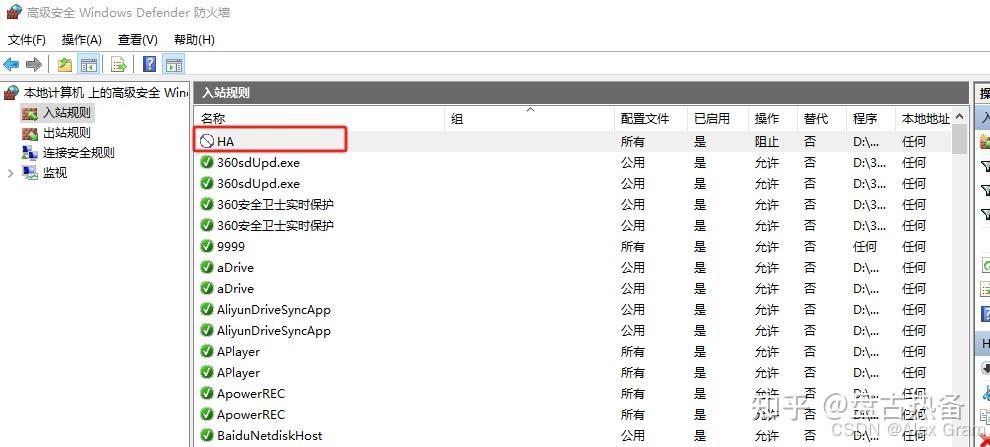Expand the 监视 tree node
The height and width of the screenshot is (447, 990).
[11, 173]
